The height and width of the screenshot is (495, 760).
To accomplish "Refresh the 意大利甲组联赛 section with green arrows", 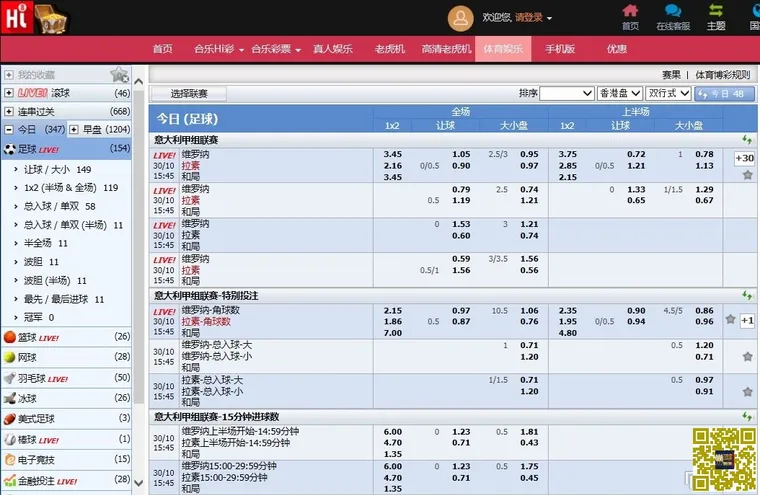I will (x=747, y=140).
